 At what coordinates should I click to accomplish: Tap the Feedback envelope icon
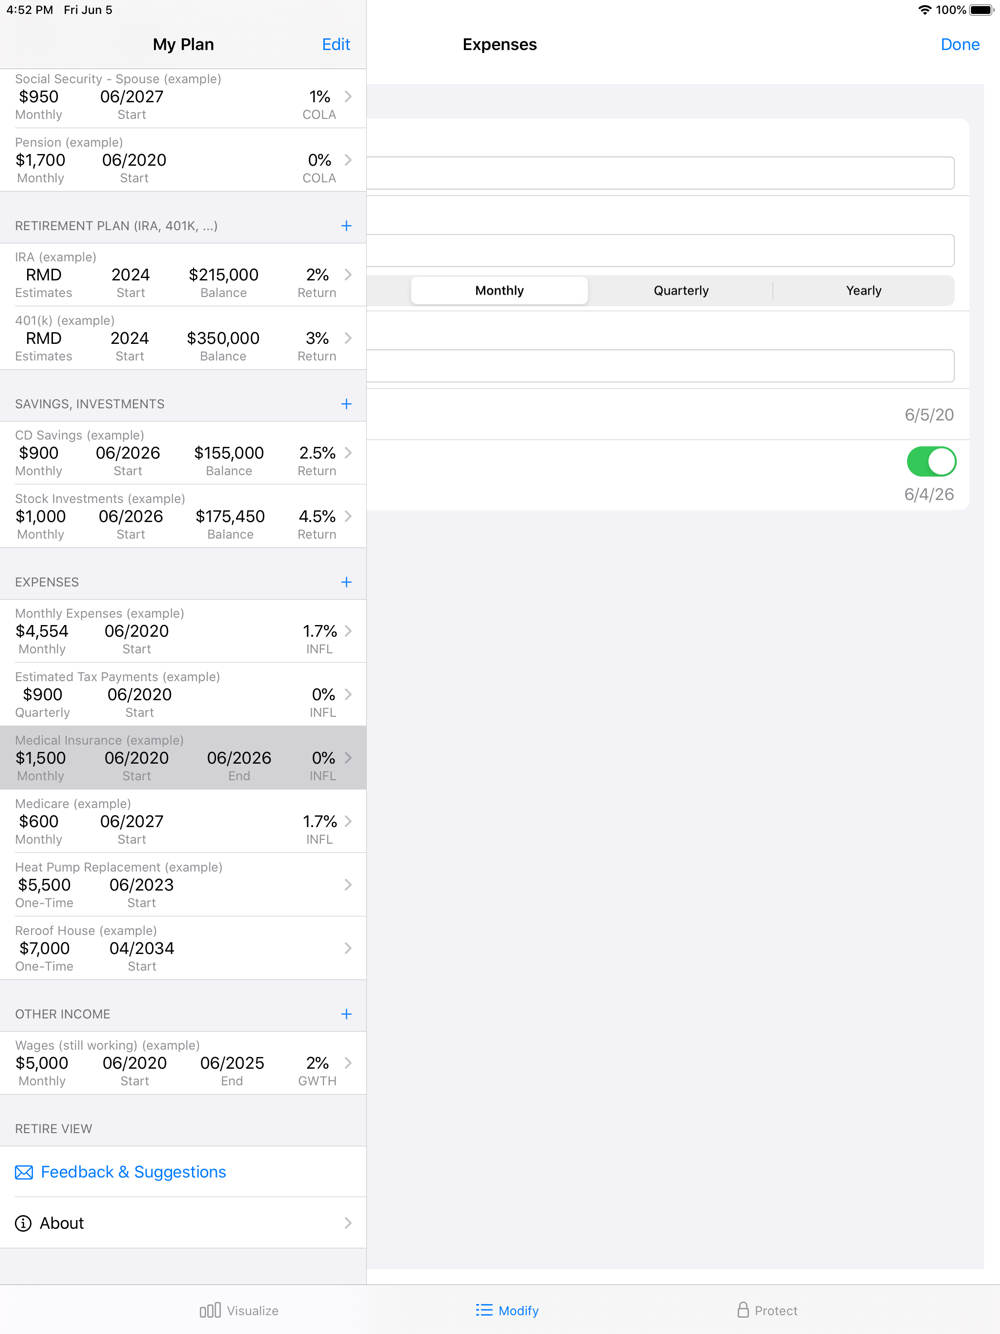(x=24, y=1172)
